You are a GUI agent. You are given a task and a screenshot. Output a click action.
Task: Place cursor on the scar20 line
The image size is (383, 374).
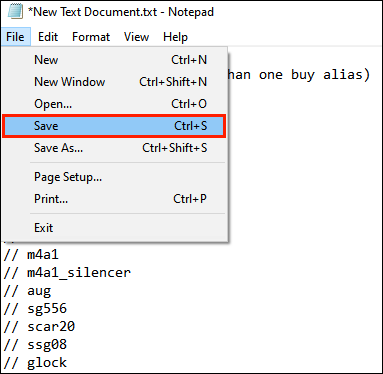pos(39,326)
